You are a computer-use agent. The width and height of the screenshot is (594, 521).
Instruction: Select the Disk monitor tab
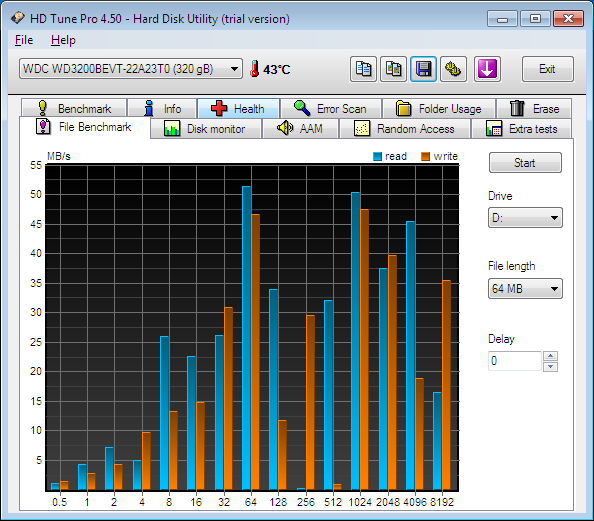pyautogui.click(x=206, y=129)
